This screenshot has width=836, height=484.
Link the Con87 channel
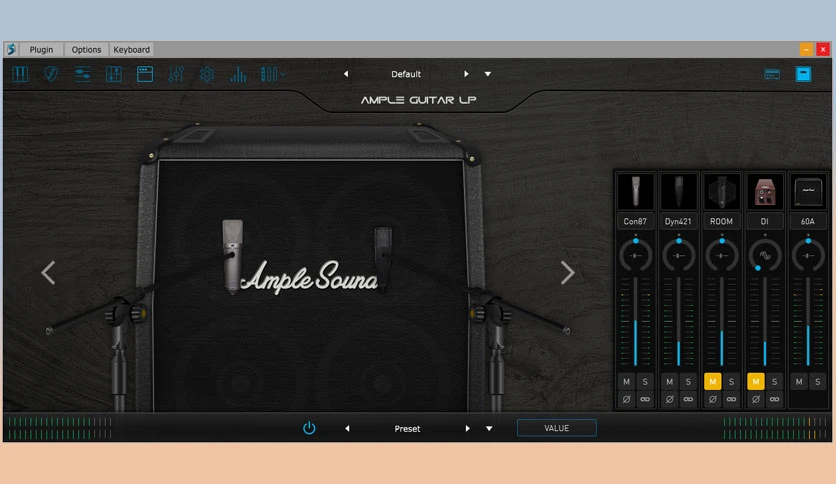coord(645,399)
